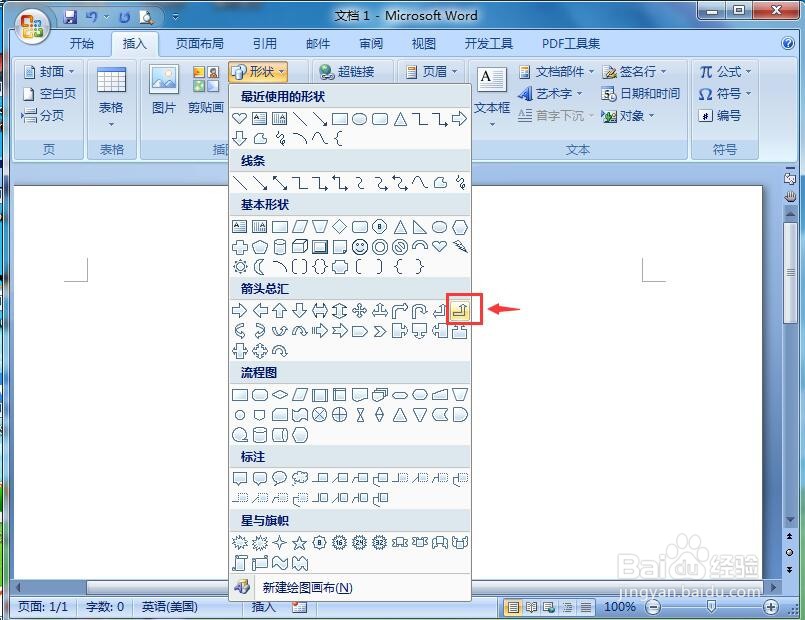Pick the flowchart decision diamond
This screenshot has width=805, height=620.
click(x=280, y=395)
